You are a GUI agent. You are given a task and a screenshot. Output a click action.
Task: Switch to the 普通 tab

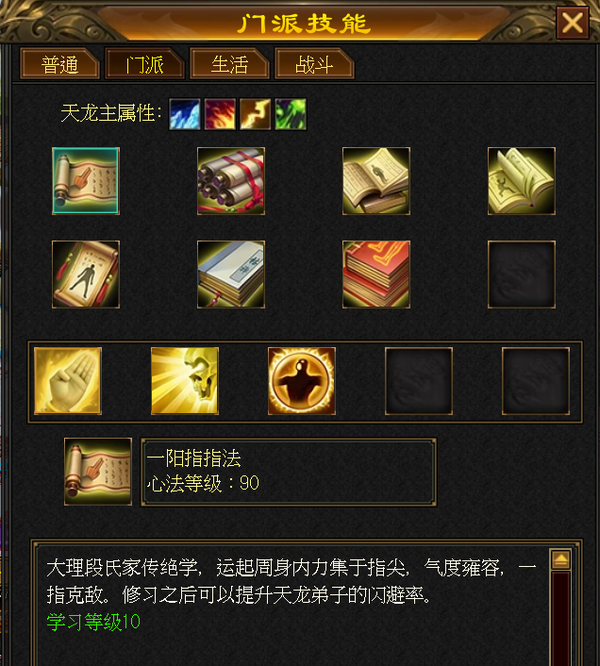coord(60,64)
